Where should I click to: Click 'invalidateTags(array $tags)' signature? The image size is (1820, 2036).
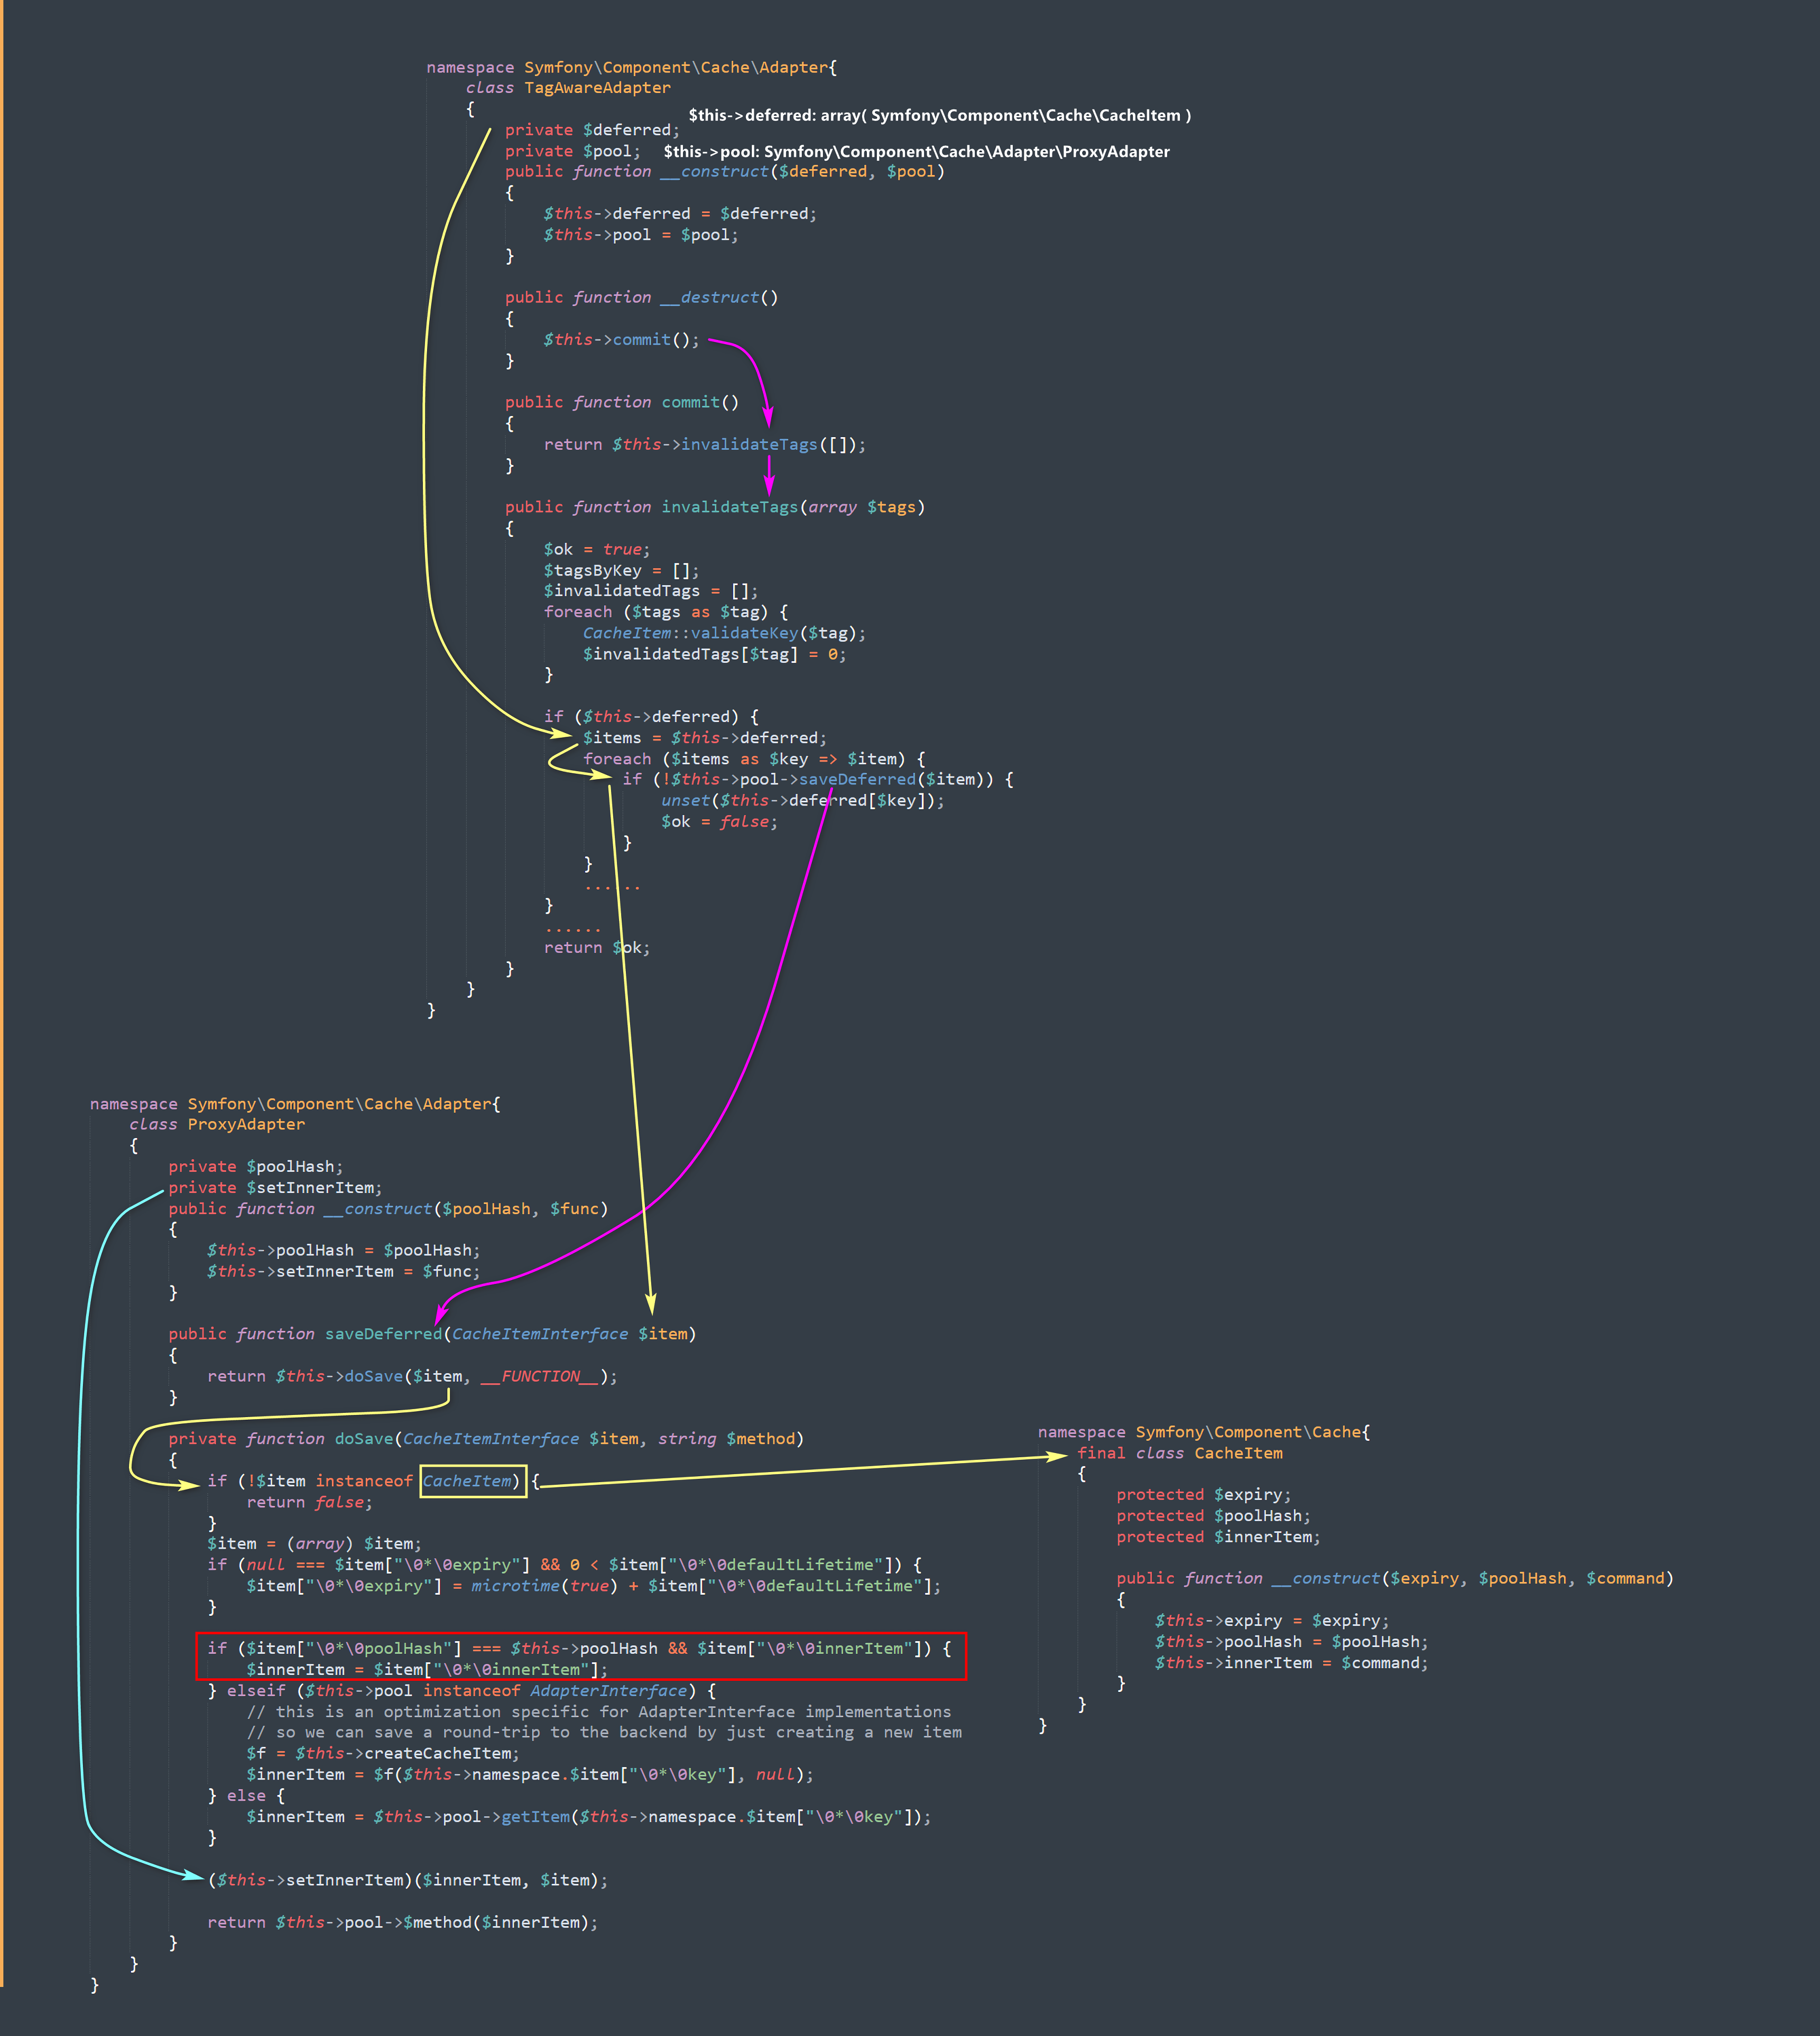(793, 507)
